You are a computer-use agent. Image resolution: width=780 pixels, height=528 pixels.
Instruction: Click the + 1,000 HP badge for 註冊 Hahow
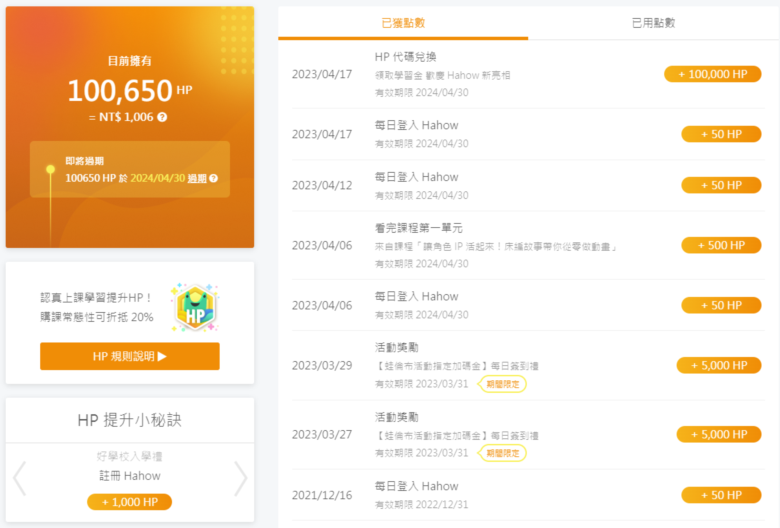129,502
